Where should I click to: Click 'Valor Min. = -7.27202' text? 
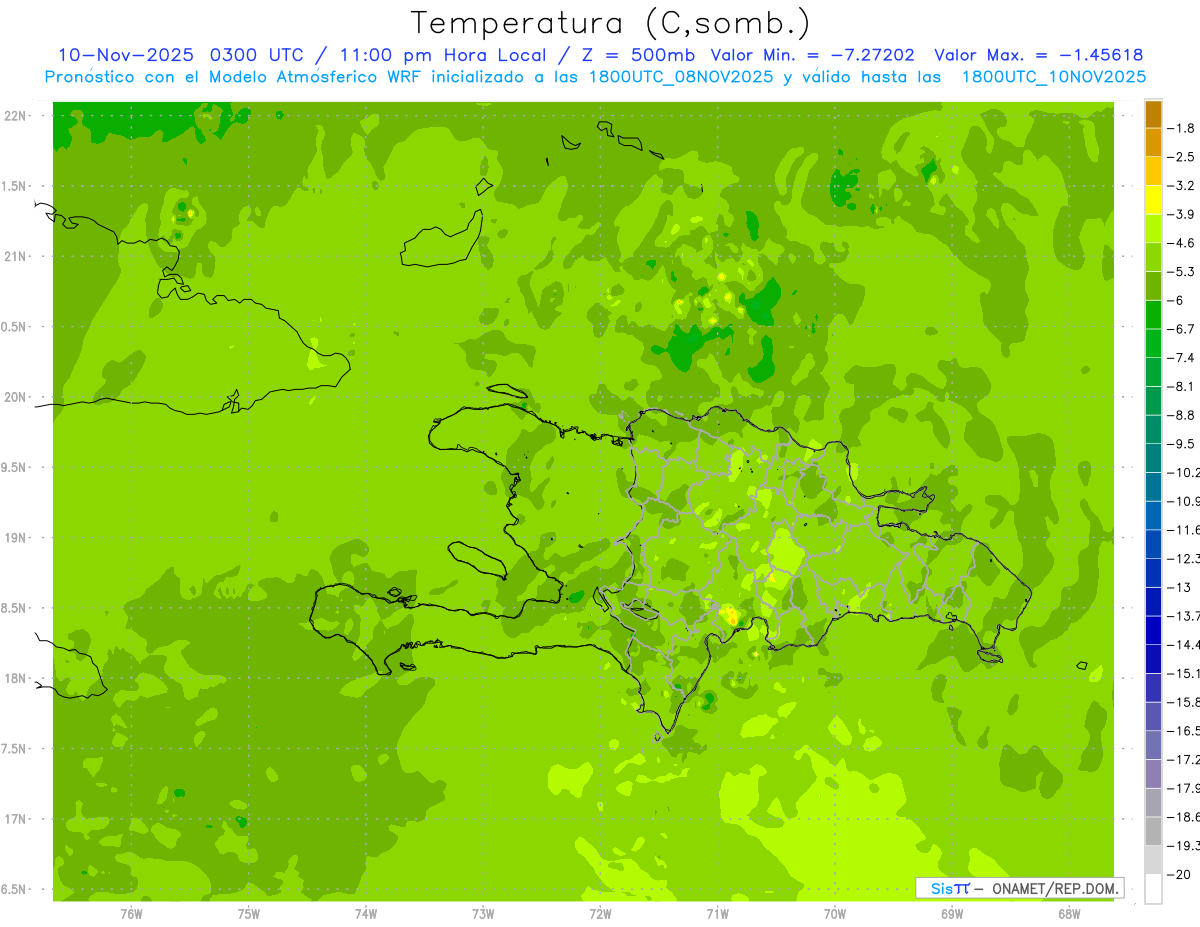click(812, 55)
